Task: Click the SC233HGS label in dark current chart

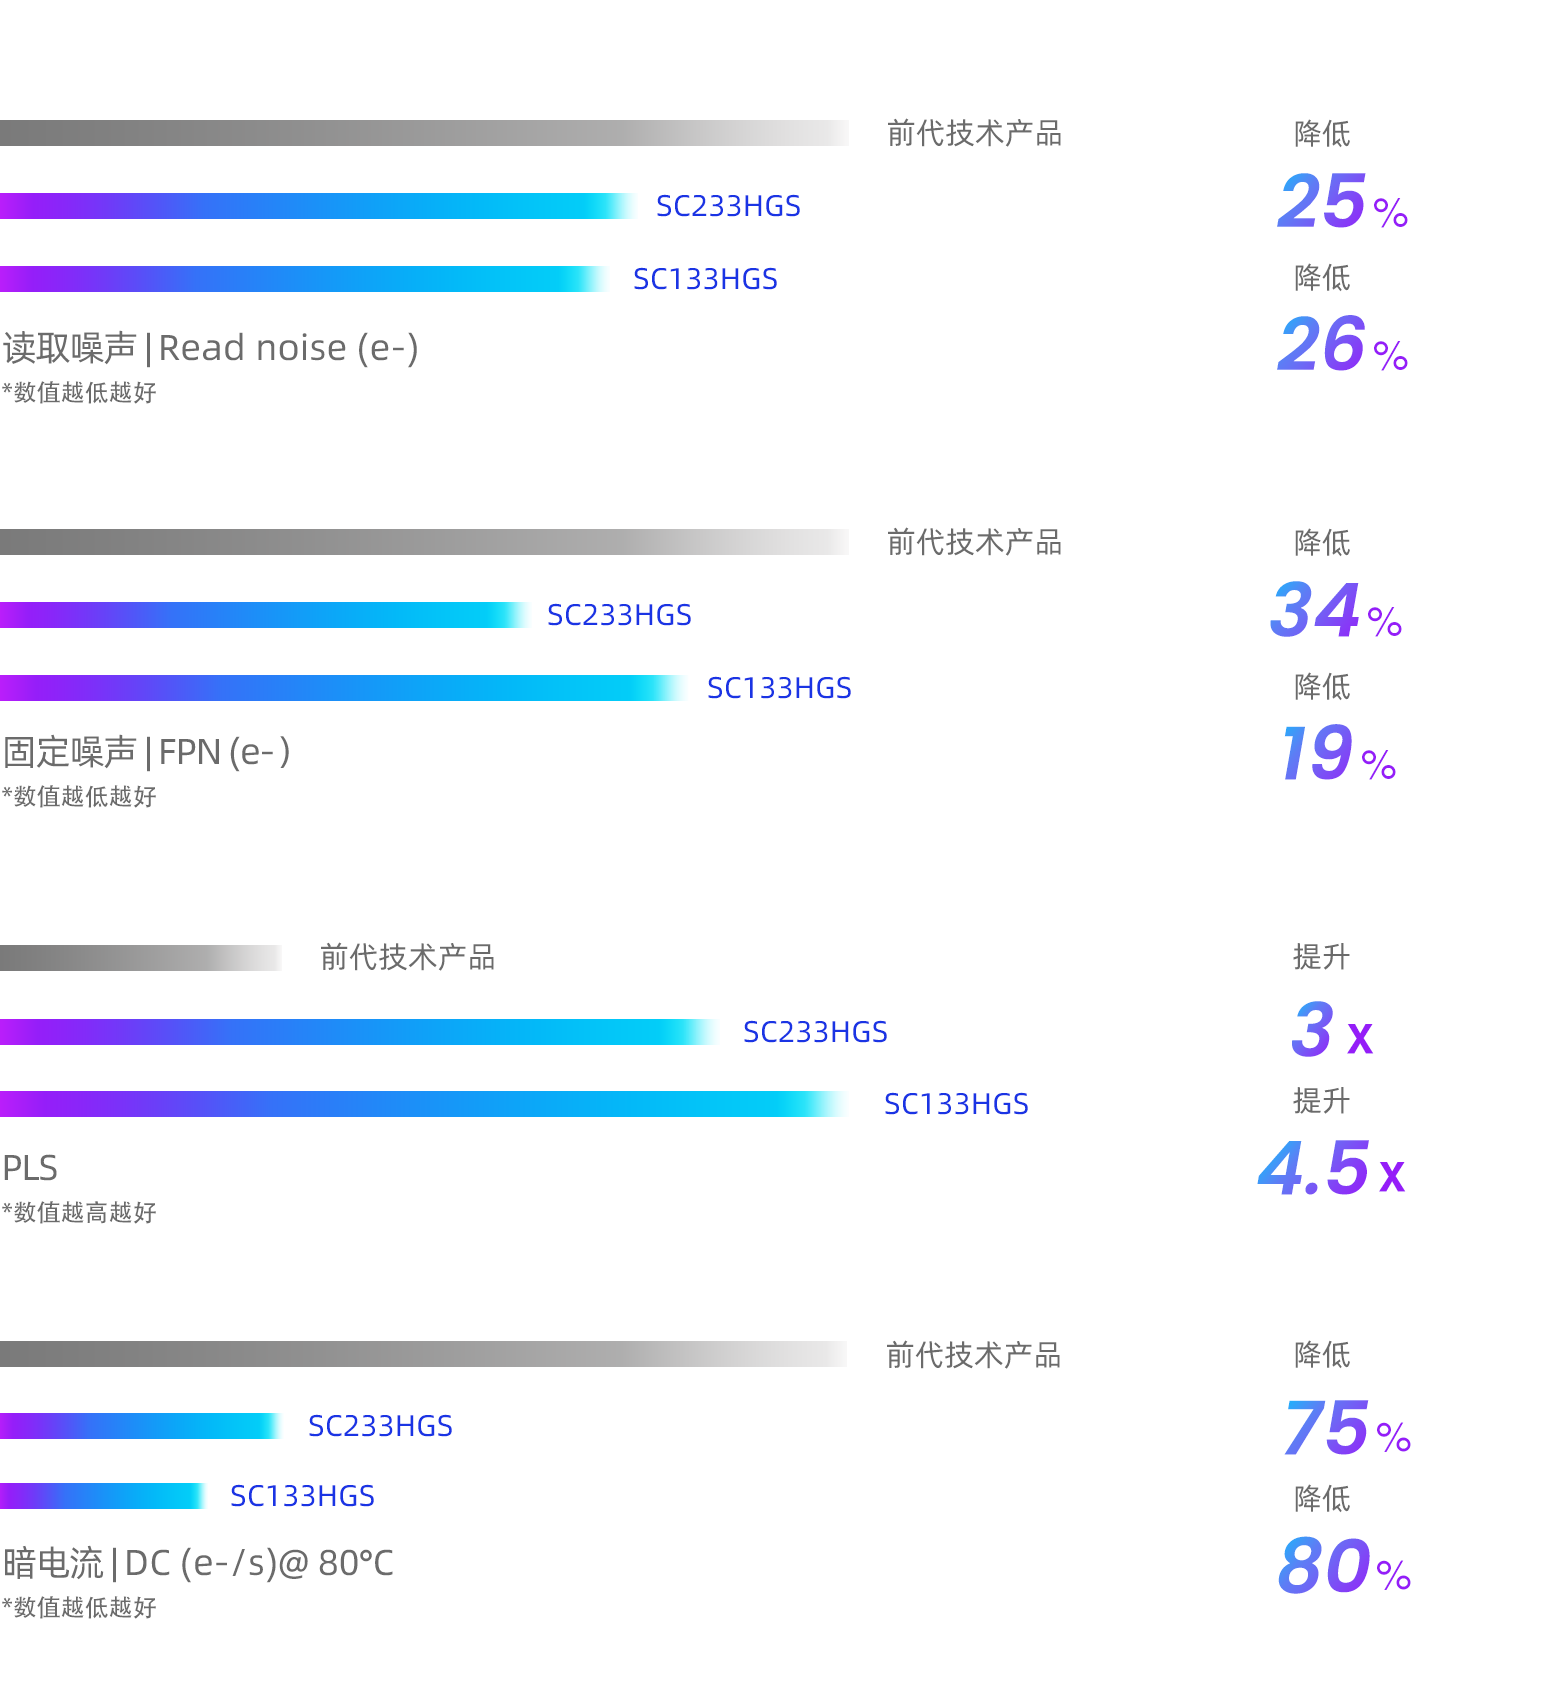Action: click(x=380, y=1426)
